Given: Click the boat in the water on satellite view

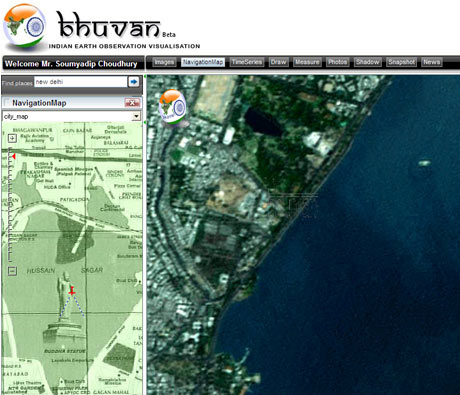Looking at the screenshot, I should point(424,163).
